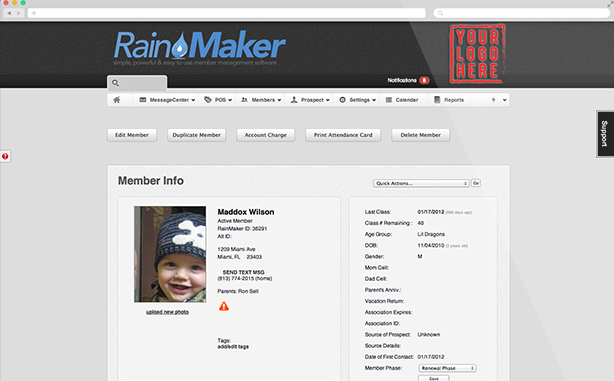The height and width of the screenshot is (381, 614).
Task: Click the Age Group value Lil Dragons
Action: click(x=431, y=234)
